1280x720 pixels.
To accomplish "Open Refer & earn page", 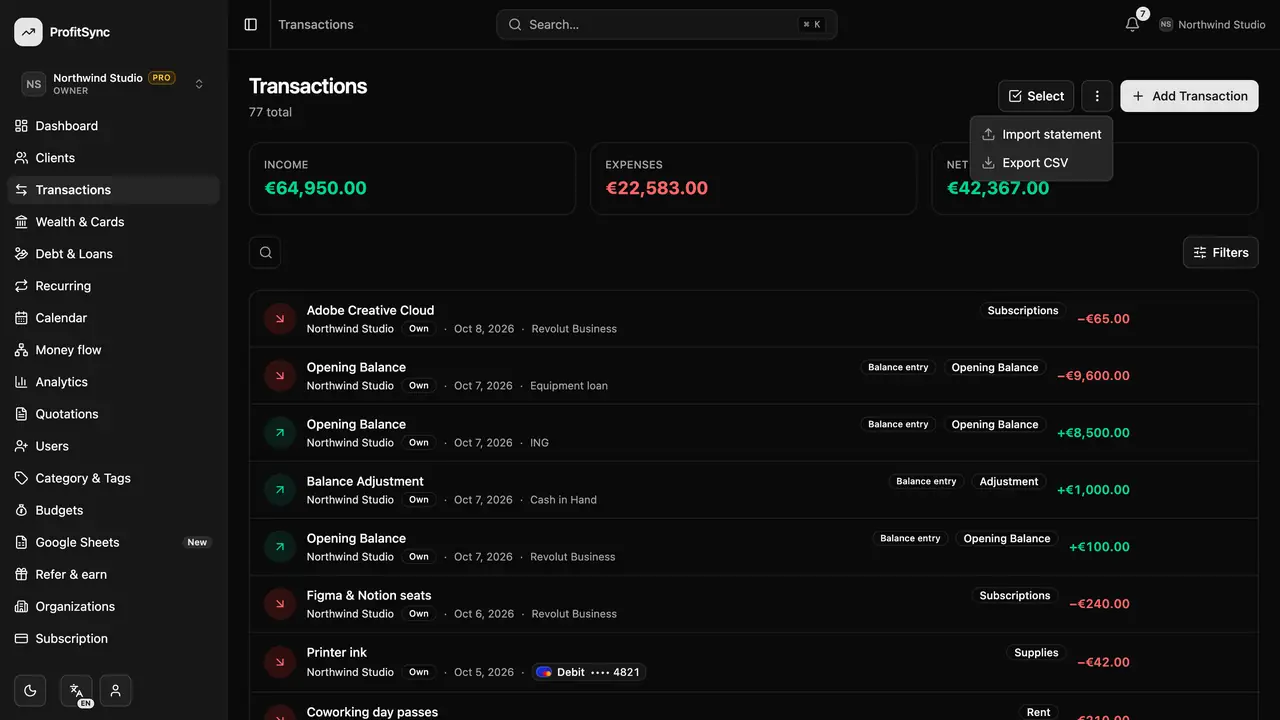I will click(x=113, y=574).
